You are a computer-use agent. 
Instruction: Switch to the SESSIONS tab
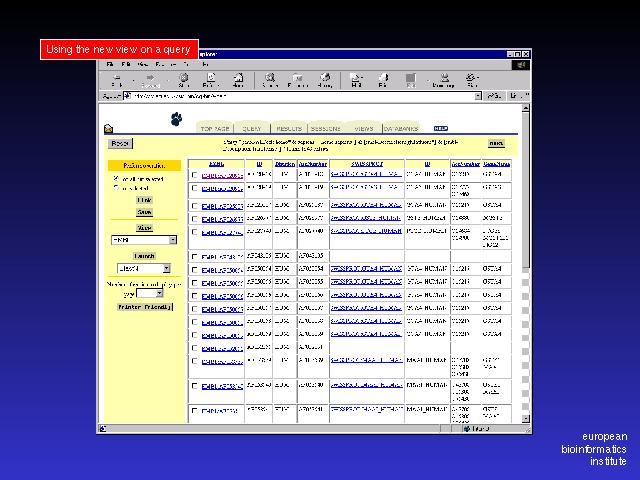(x=325, y=128)
